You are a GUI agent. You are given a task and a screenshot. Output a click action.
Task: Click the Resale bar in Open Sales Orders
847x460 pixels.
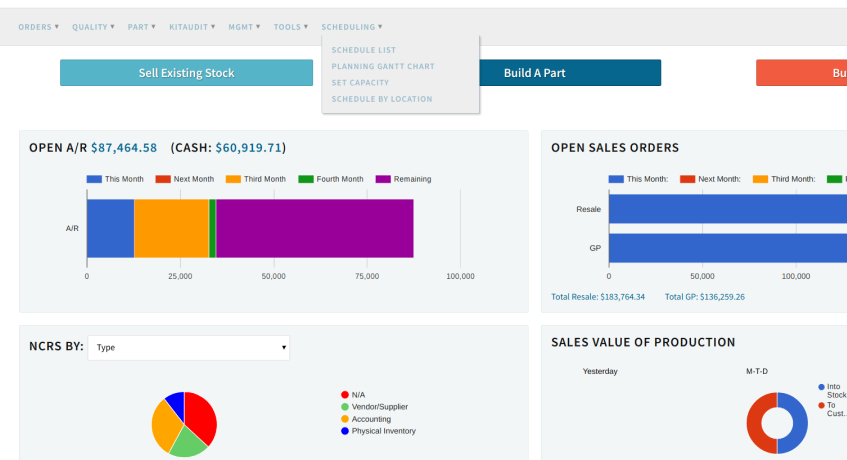tap(727, 209)
